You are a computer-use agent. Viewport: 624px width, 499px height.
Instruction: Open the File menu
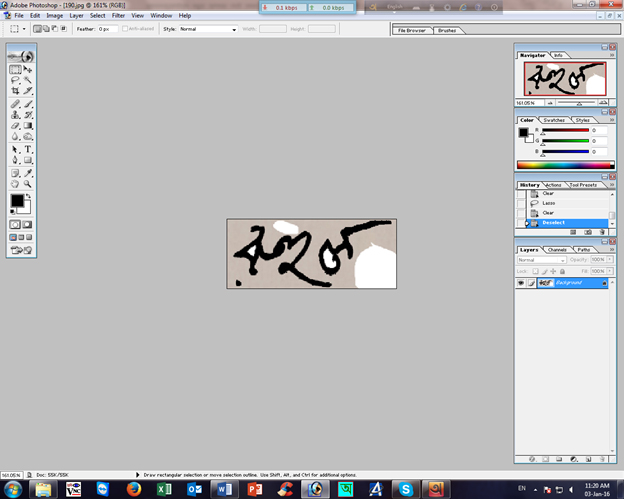click(19, 16)
